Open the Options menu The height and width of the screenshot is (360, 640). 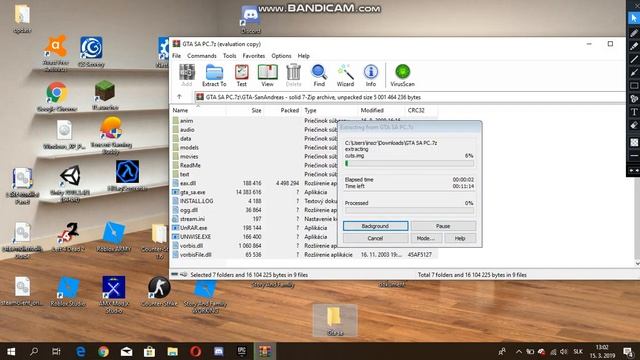coord(281,56)
